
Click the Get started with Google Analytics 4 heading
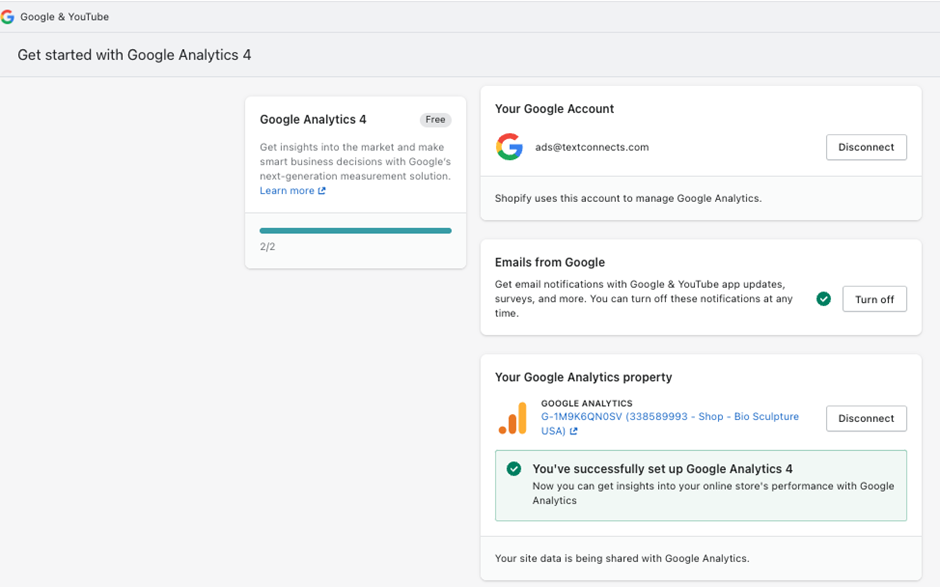click(x=134, y=55)
